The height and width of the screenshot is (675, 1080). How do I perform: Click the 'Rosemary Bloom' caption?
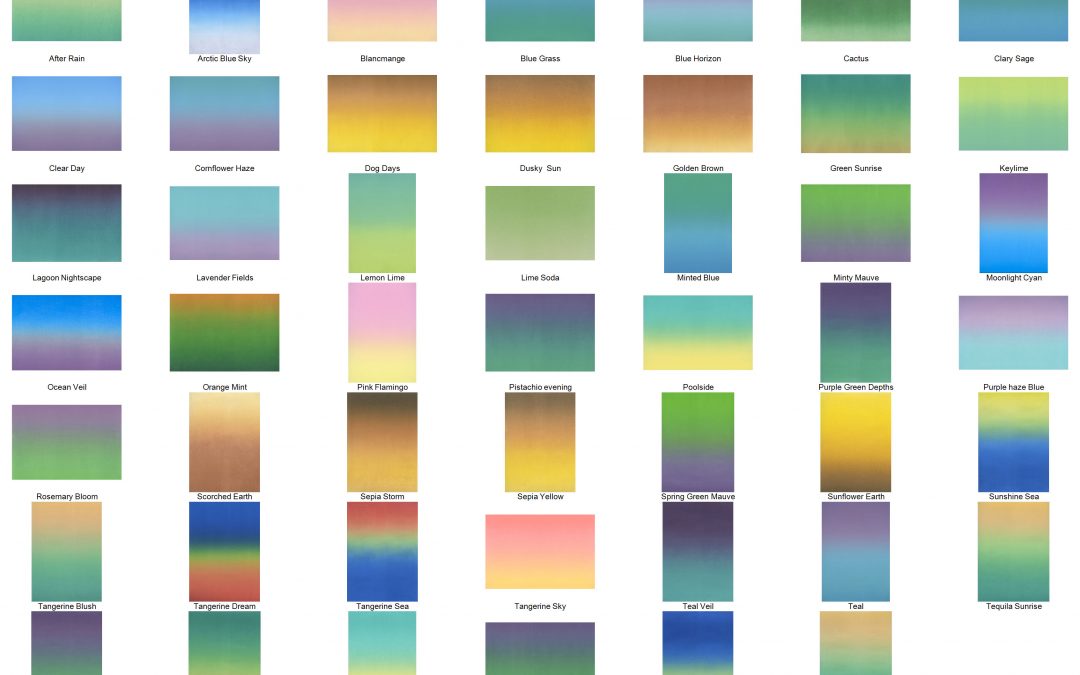67,497
